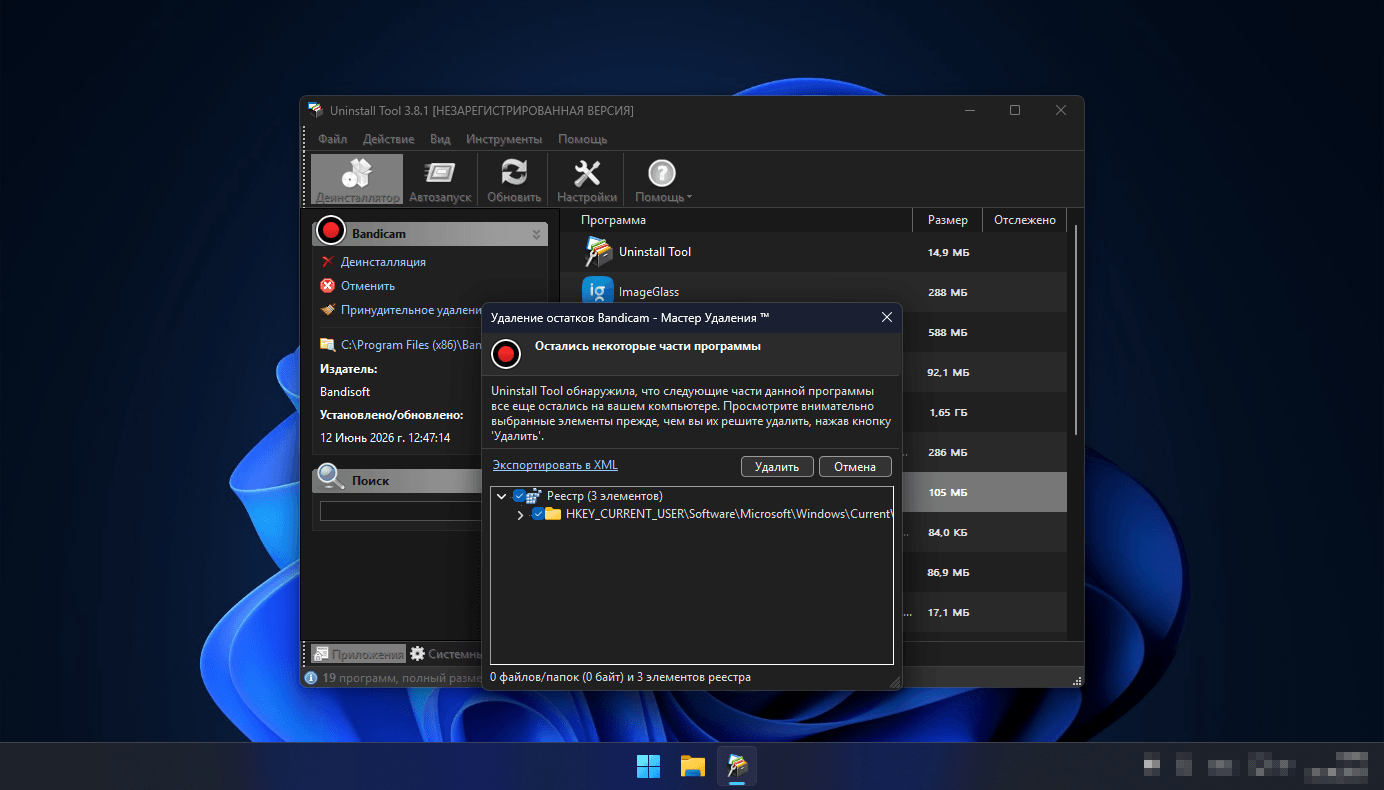Viewport: 1384px width, 790px height.
Task: Open the Инструменты menu
Action: [x=504, y=139]
